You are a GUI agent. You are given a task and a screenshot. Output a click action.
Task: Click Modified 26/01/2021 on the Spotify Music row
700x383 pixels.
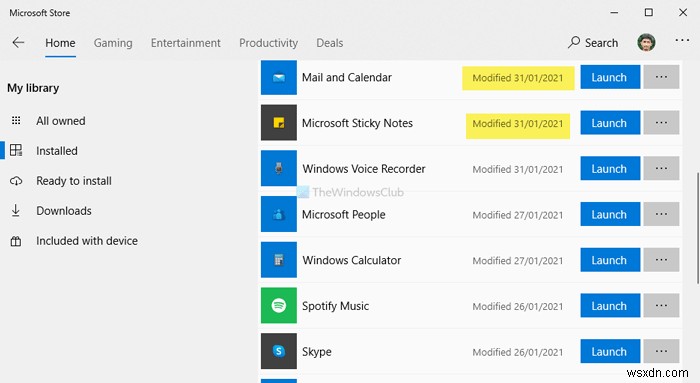(518, 307)
